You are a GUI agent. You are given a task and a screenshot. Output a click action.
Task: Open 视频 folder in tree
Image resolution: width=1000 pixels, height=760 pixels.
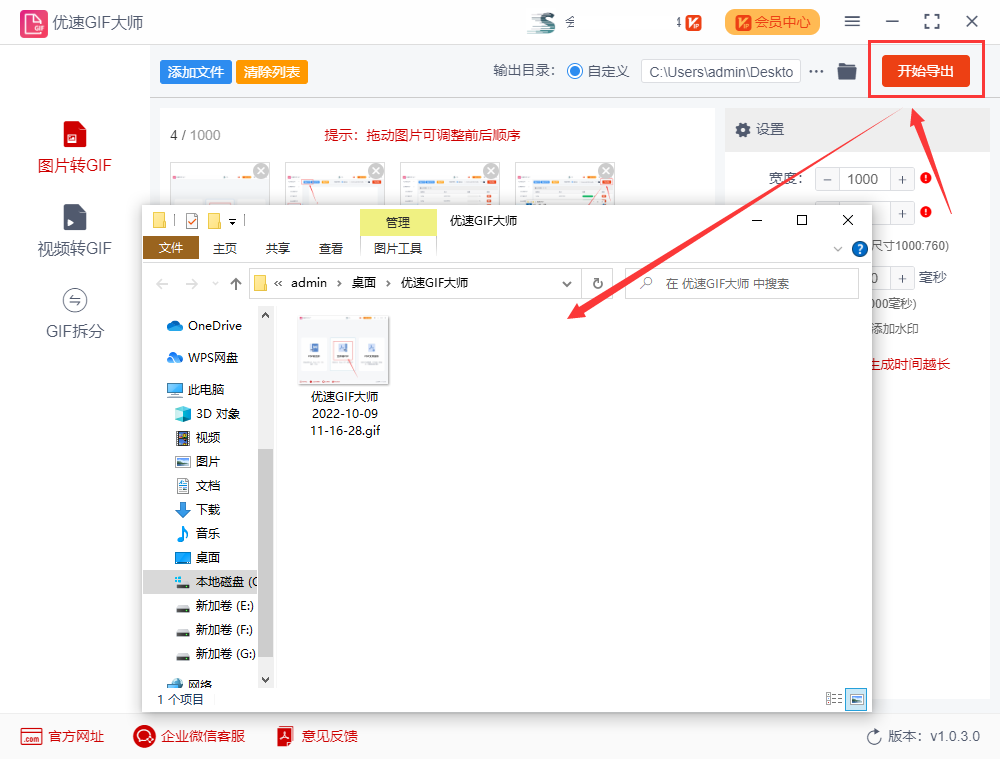pyautogui.click(x=198, y=438)
